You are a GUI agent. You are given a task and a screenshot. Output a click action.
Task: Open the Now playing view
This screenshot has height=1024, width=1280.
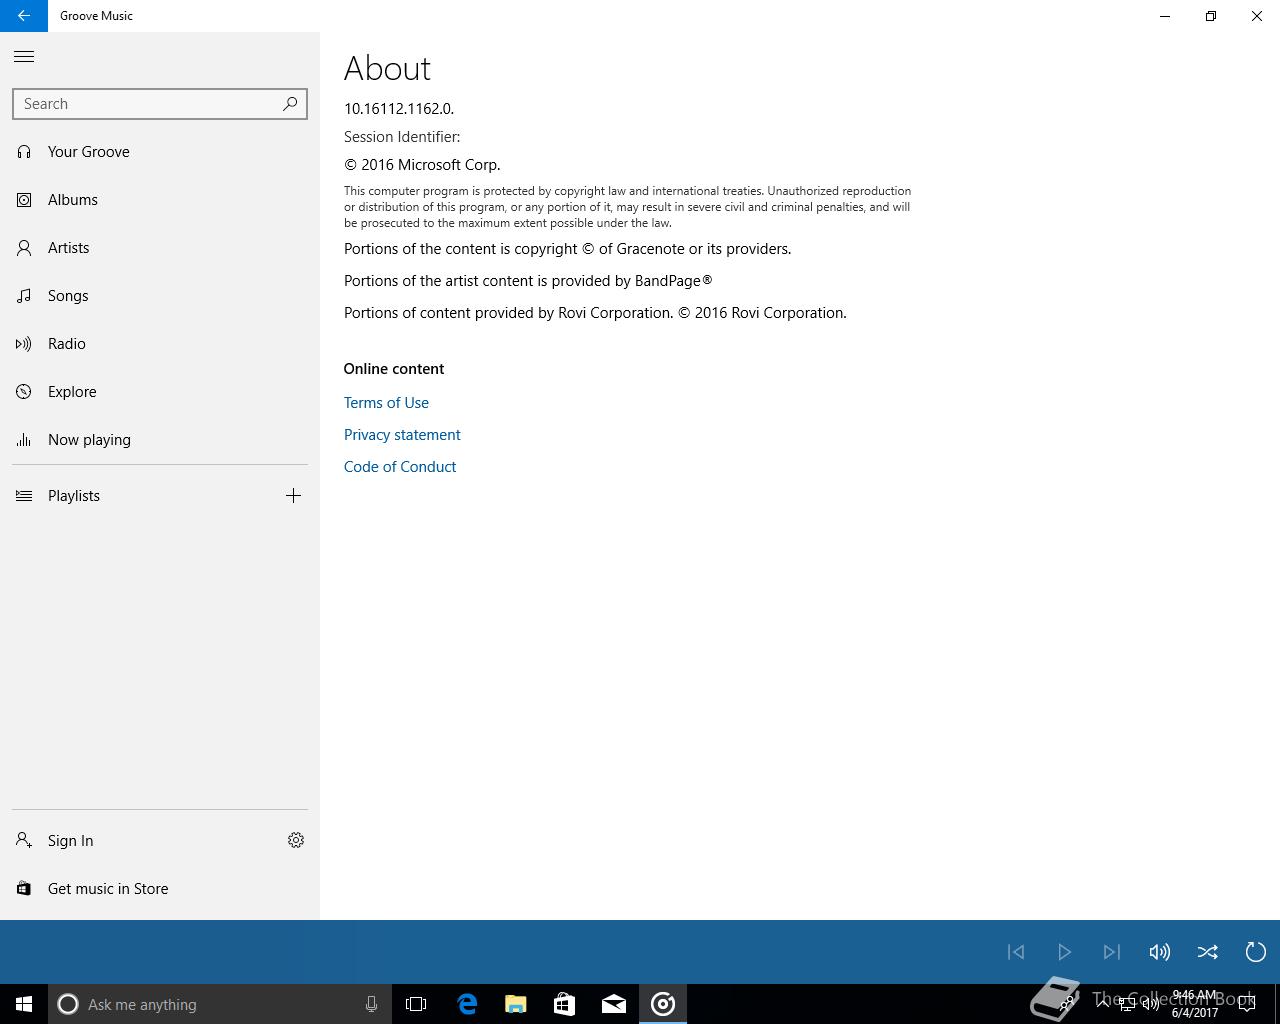click(x=160, y=440)
